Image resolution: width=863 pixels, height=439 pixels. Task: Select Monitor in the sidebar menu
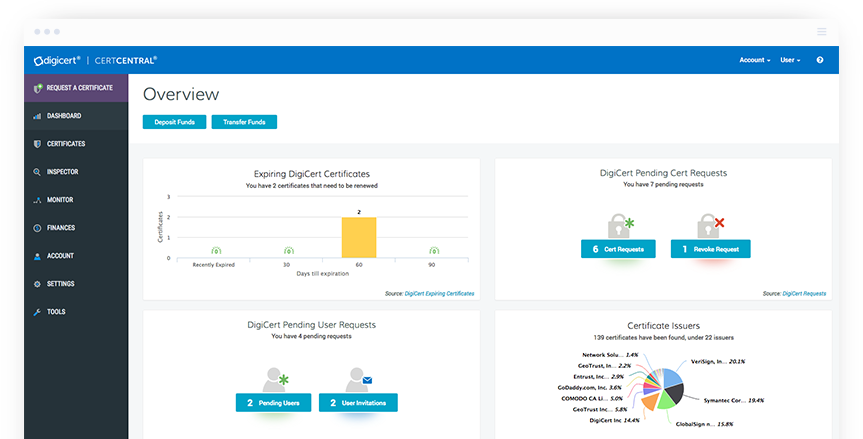76,200
